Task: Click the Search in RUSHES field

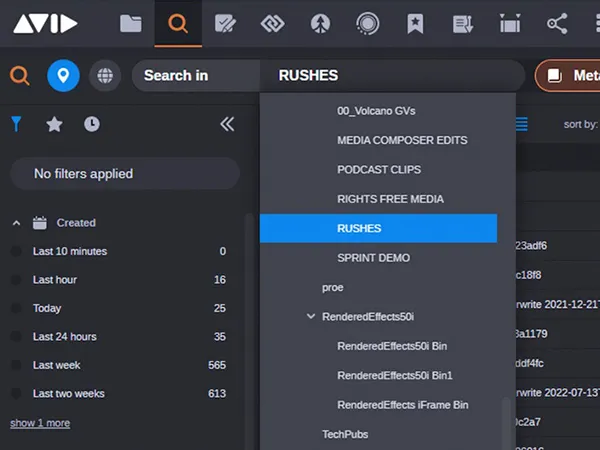Action: [328, 75]
